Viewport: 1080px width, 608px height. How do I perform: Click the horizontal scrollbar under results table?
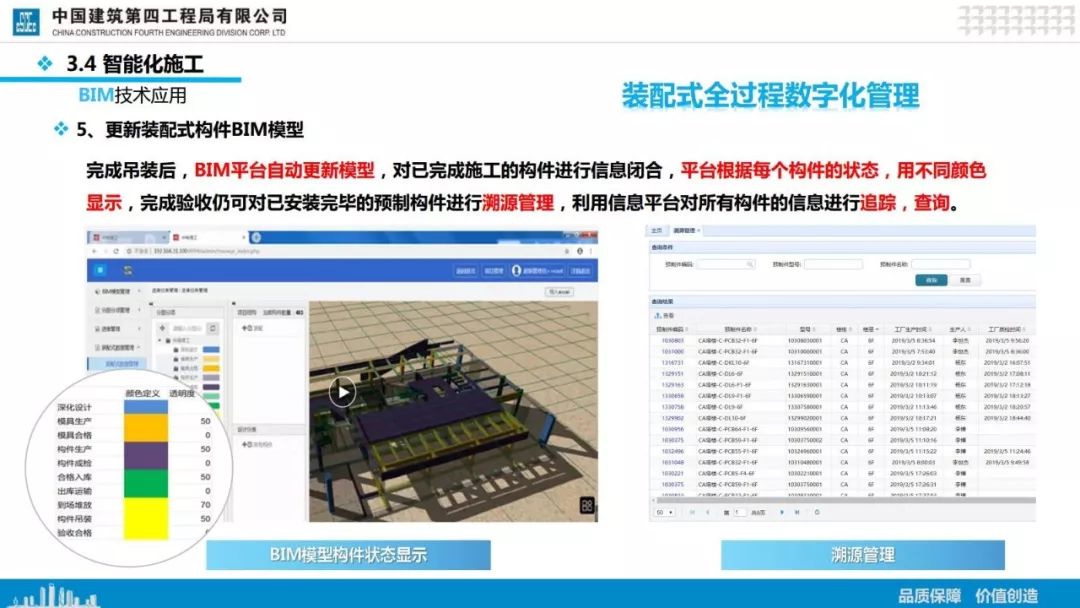[x=844, y=500]
